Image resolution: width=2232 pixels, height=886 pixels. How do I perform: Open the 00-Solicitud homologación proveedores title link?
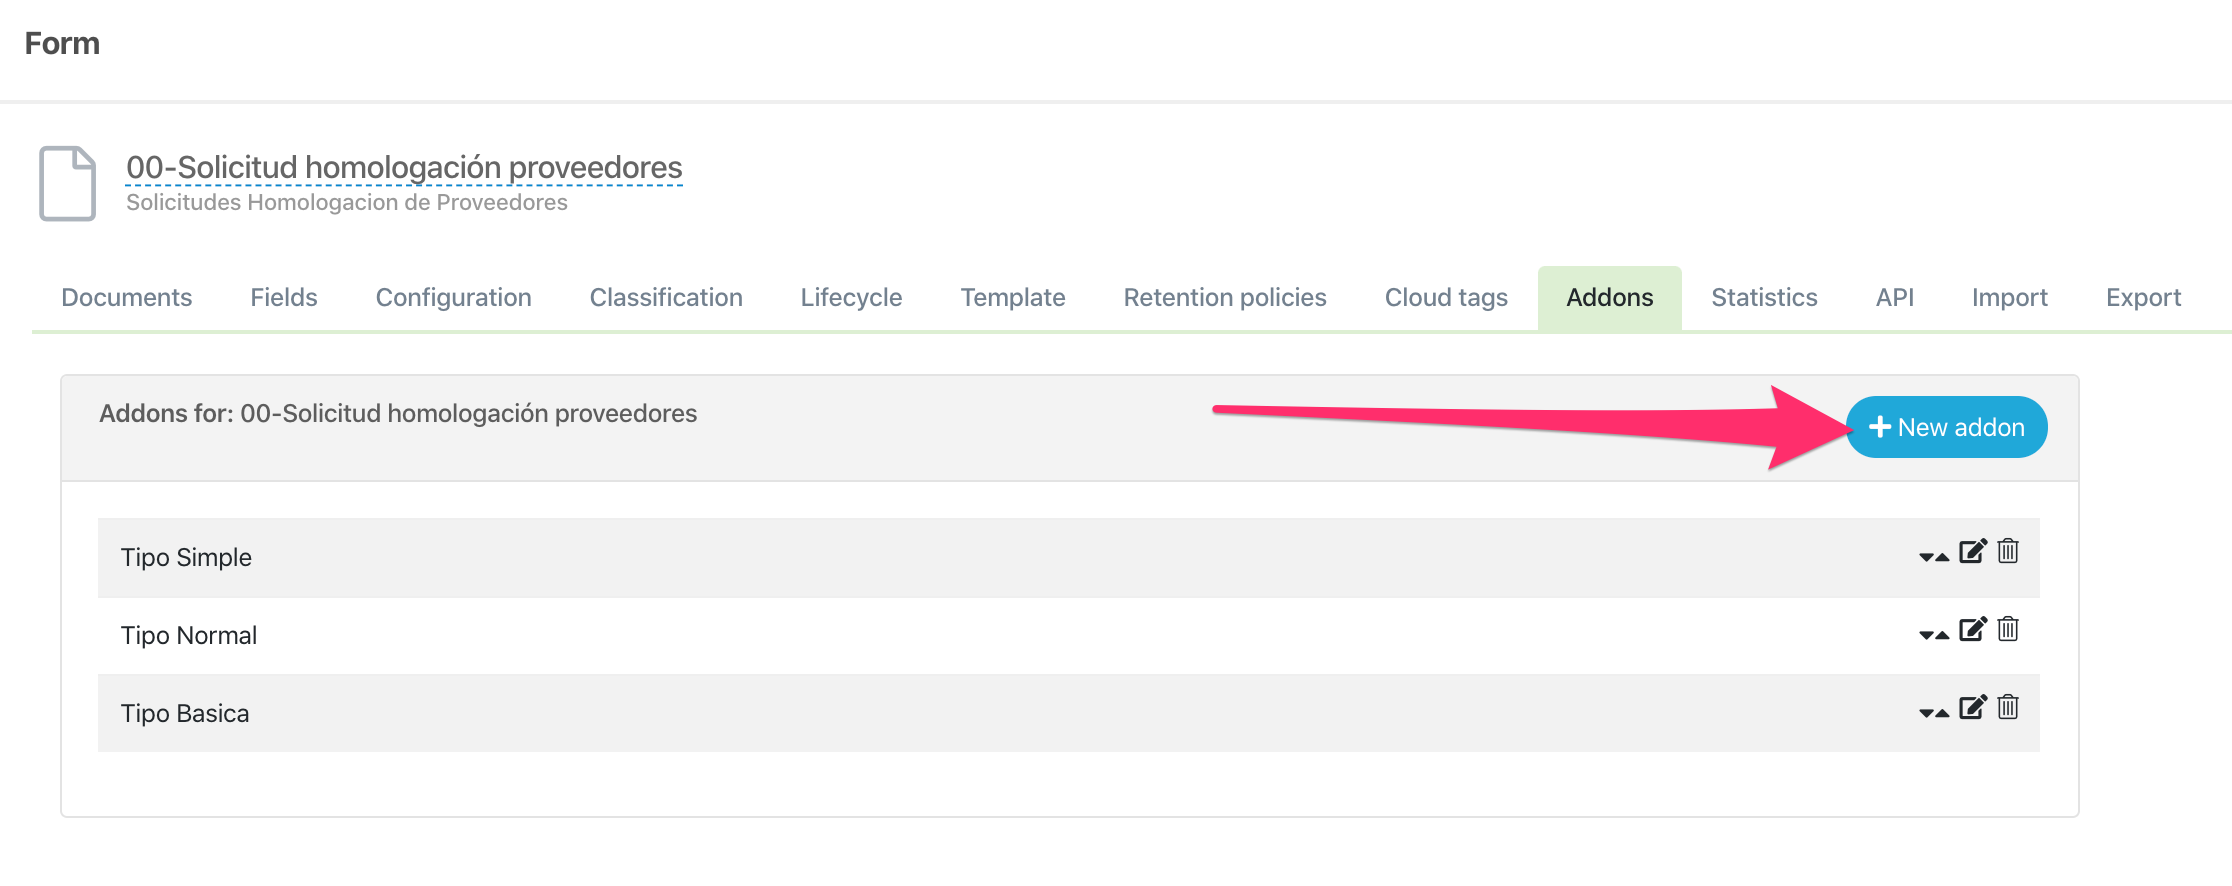[404, 167]
